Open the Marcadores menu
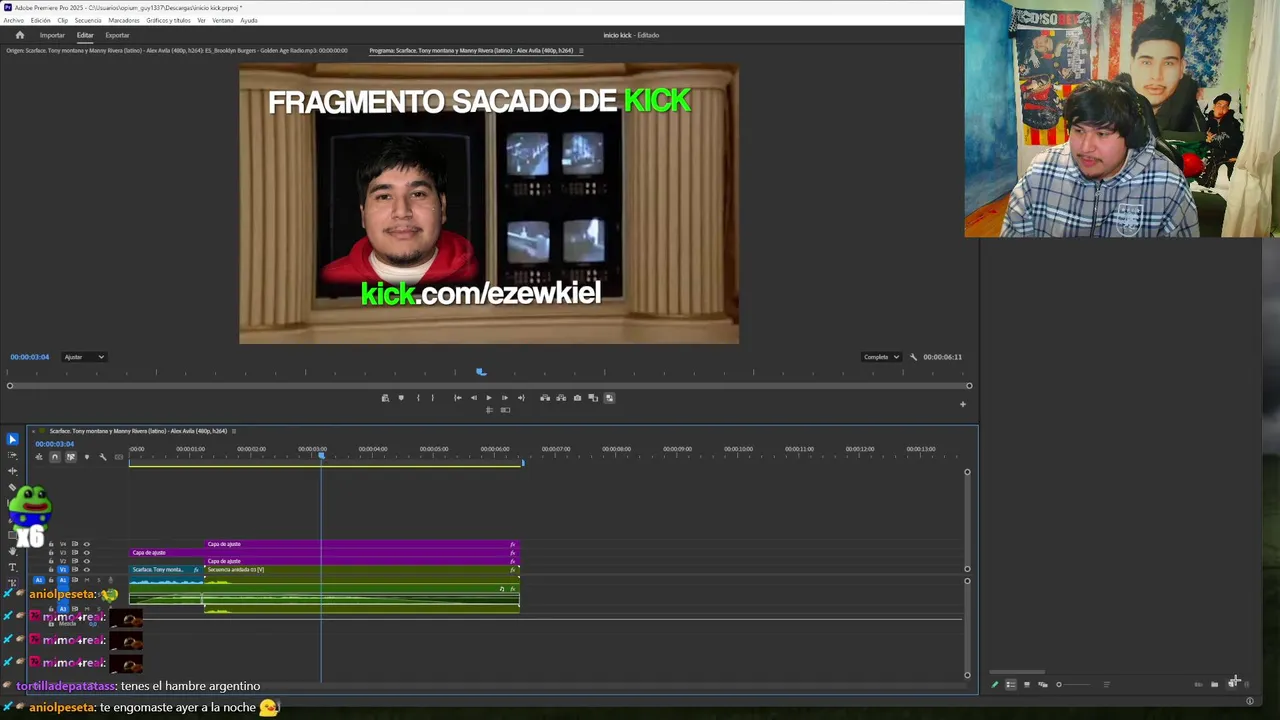 (124, 20)
